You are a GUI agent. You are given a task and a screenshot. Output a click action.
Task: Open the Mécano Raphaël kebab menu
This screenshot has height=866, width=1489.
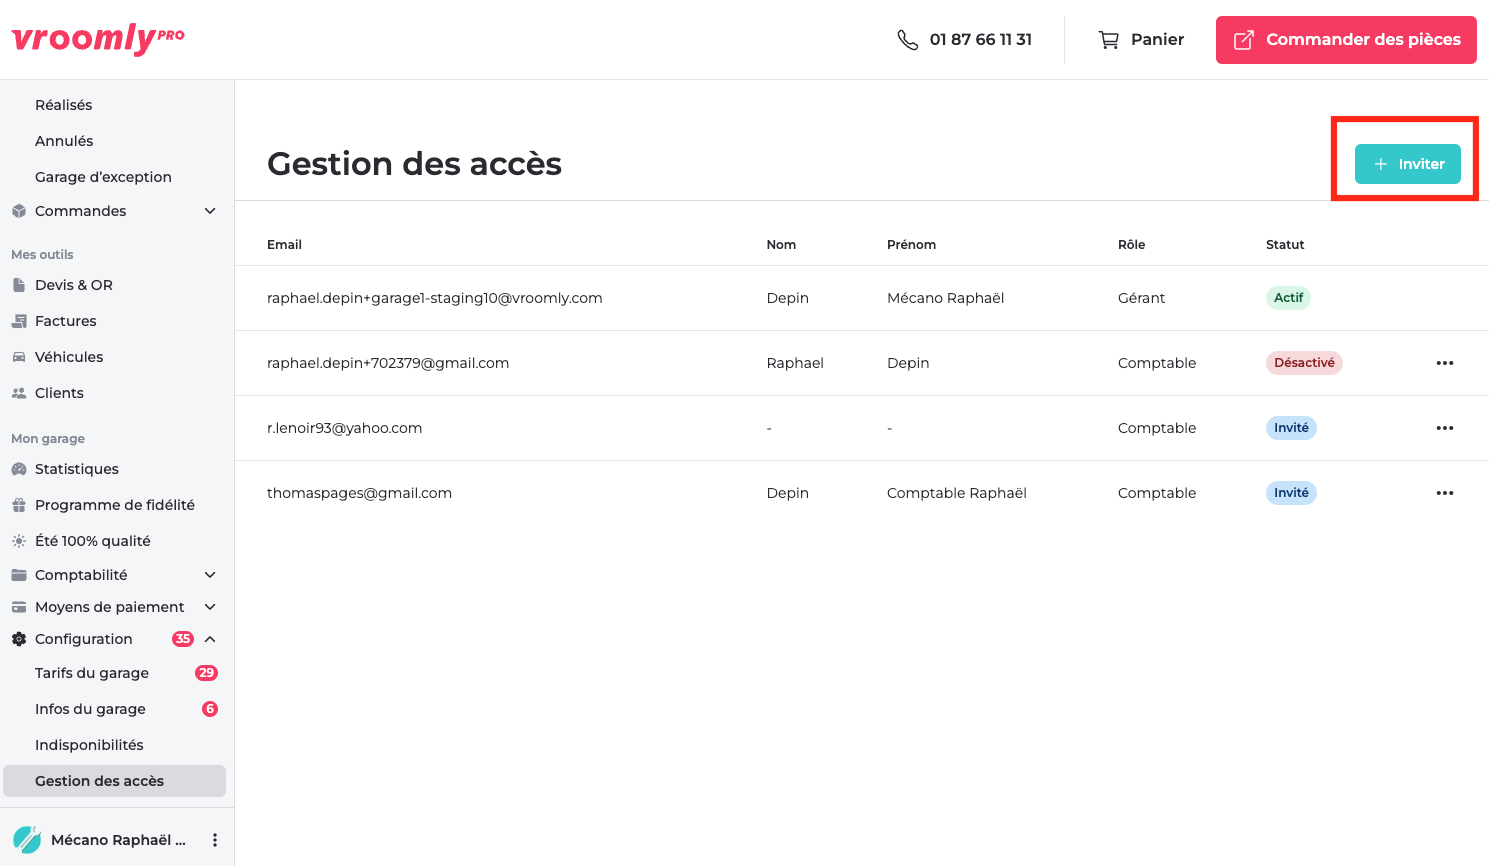click(x=214, y=840)
